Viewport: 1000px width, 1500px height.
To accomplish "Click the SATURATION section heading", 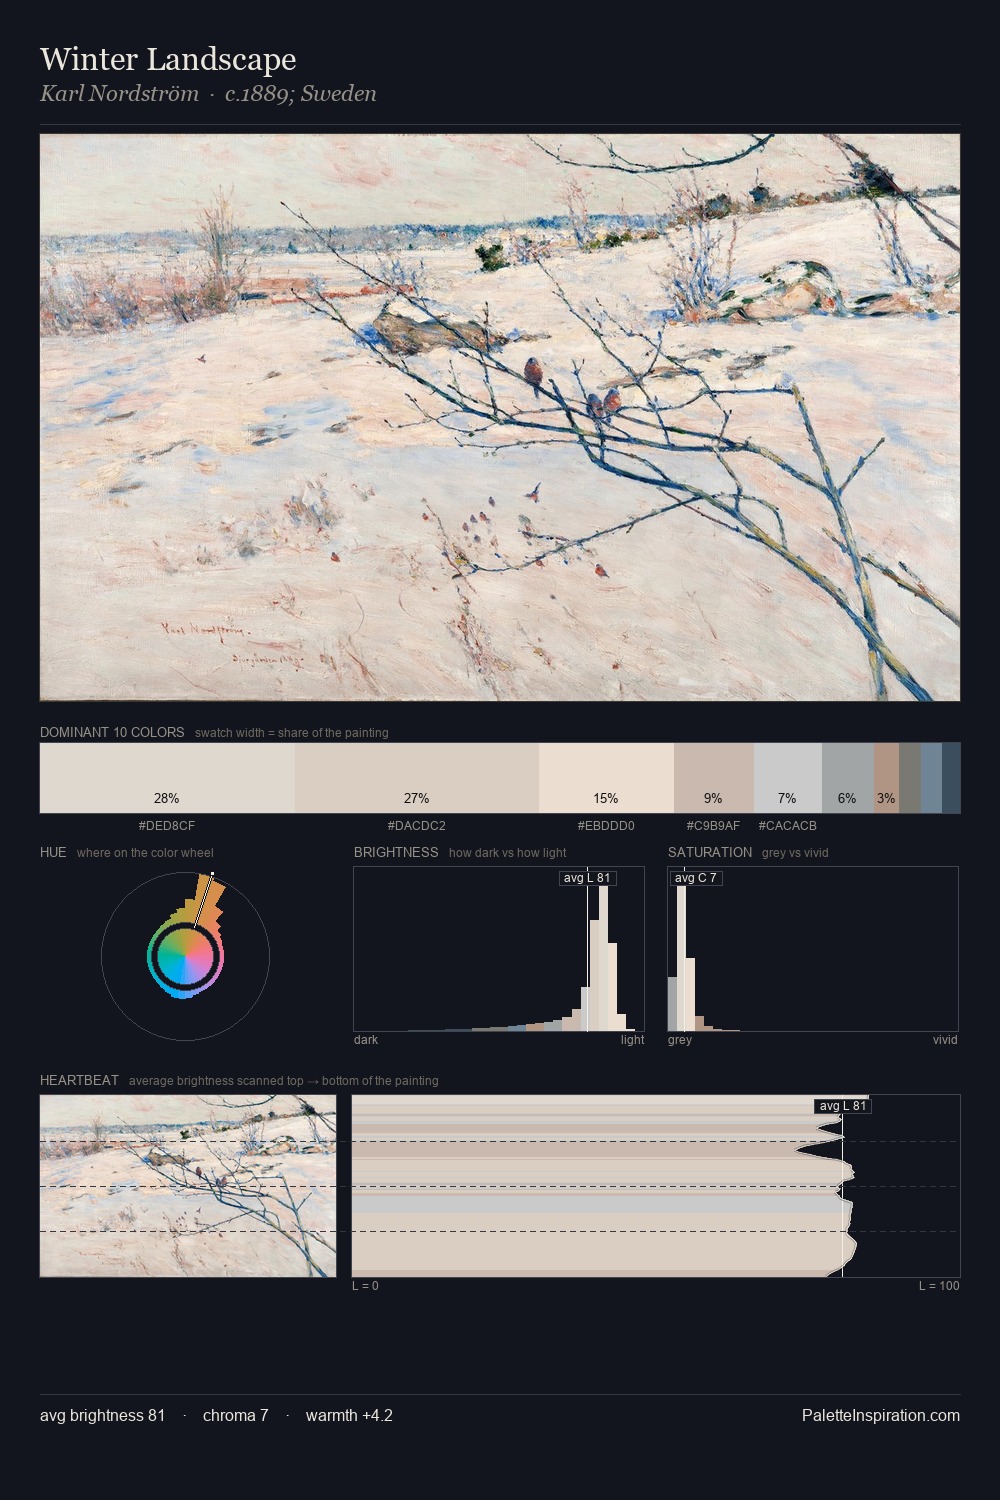I will click(710, 852).
